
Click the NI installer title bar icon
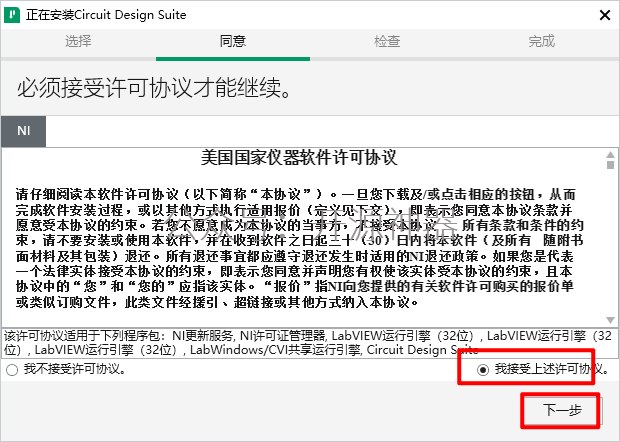[12, 15]
